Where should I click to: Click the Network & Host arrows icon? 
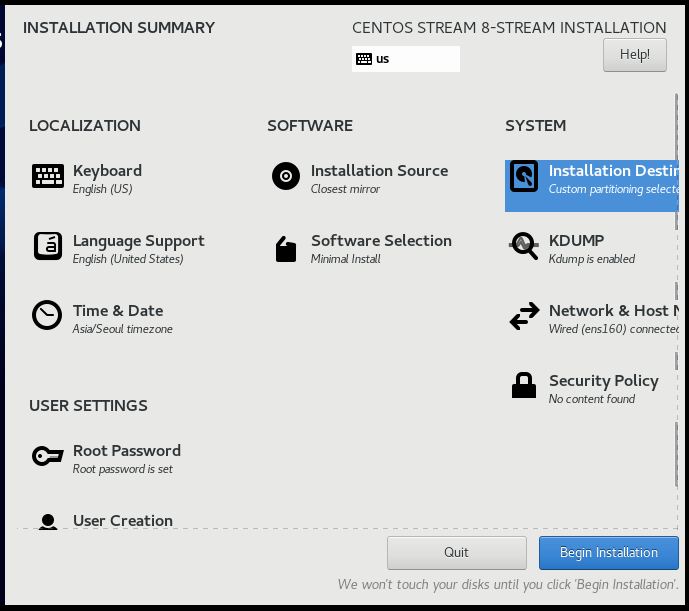coord(524,316)
